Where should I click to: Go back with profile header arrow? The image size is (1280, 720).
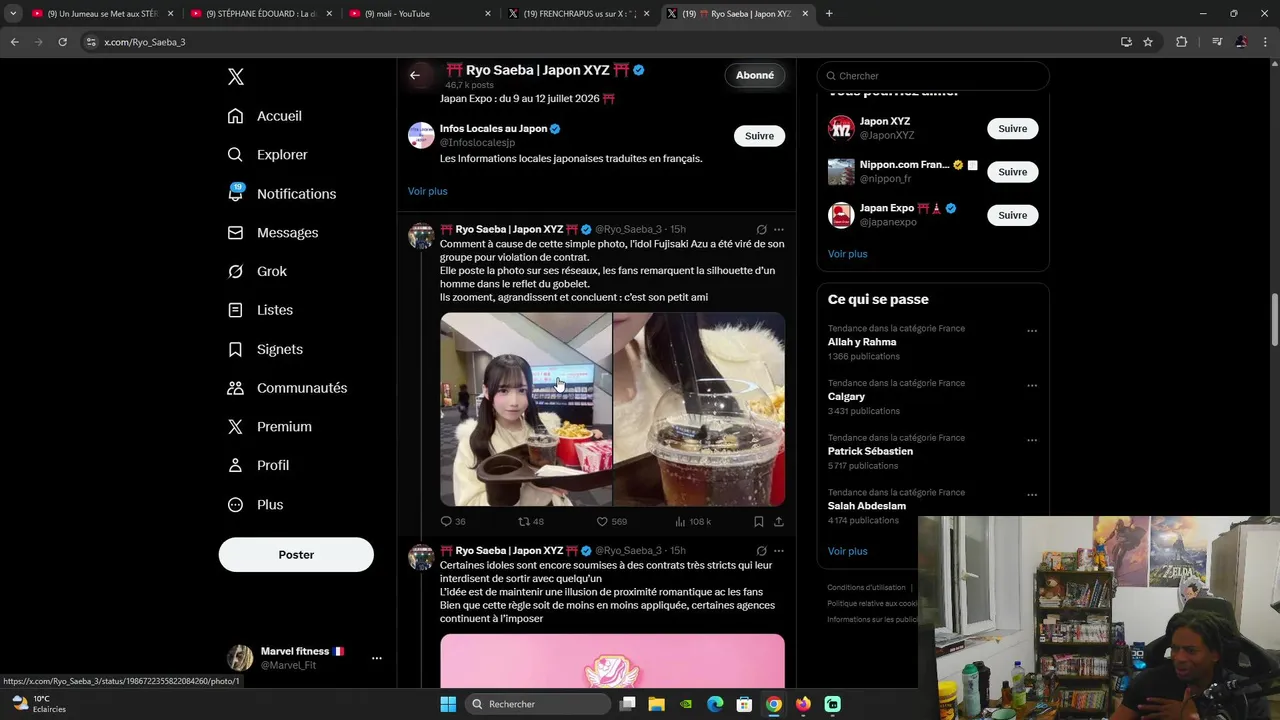coord(415,75)
